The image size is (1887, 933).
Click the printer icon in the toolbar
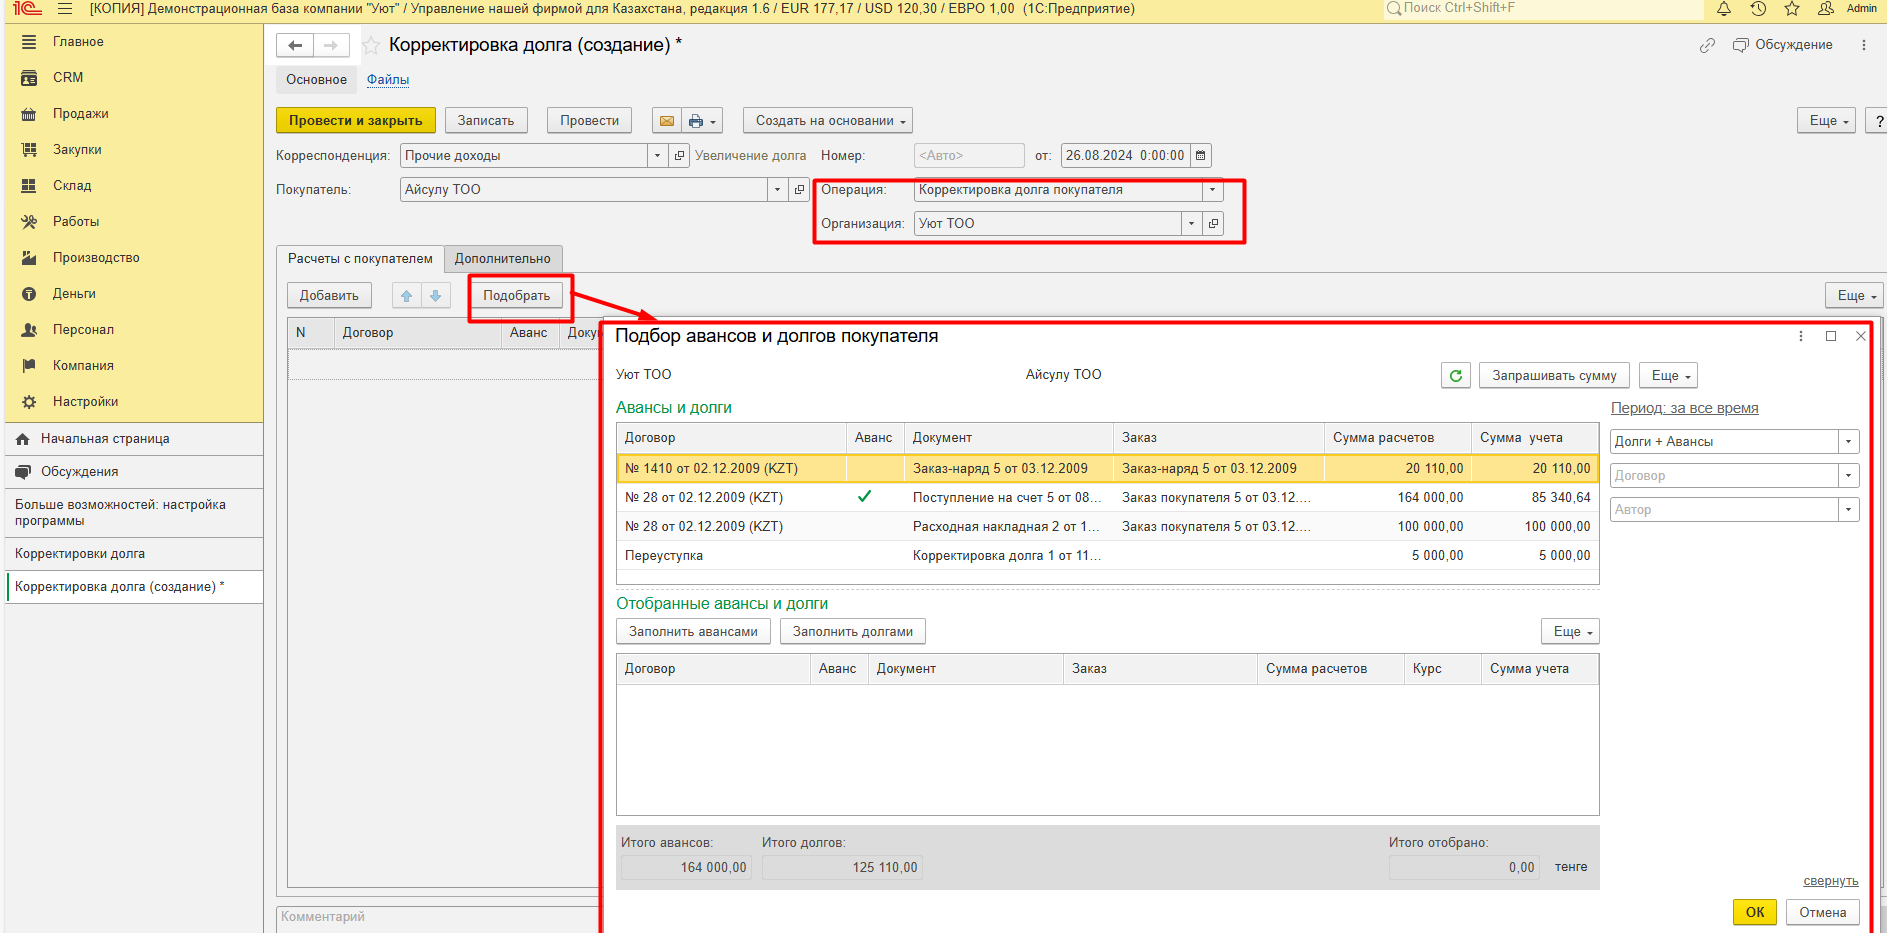coord(696,121)
